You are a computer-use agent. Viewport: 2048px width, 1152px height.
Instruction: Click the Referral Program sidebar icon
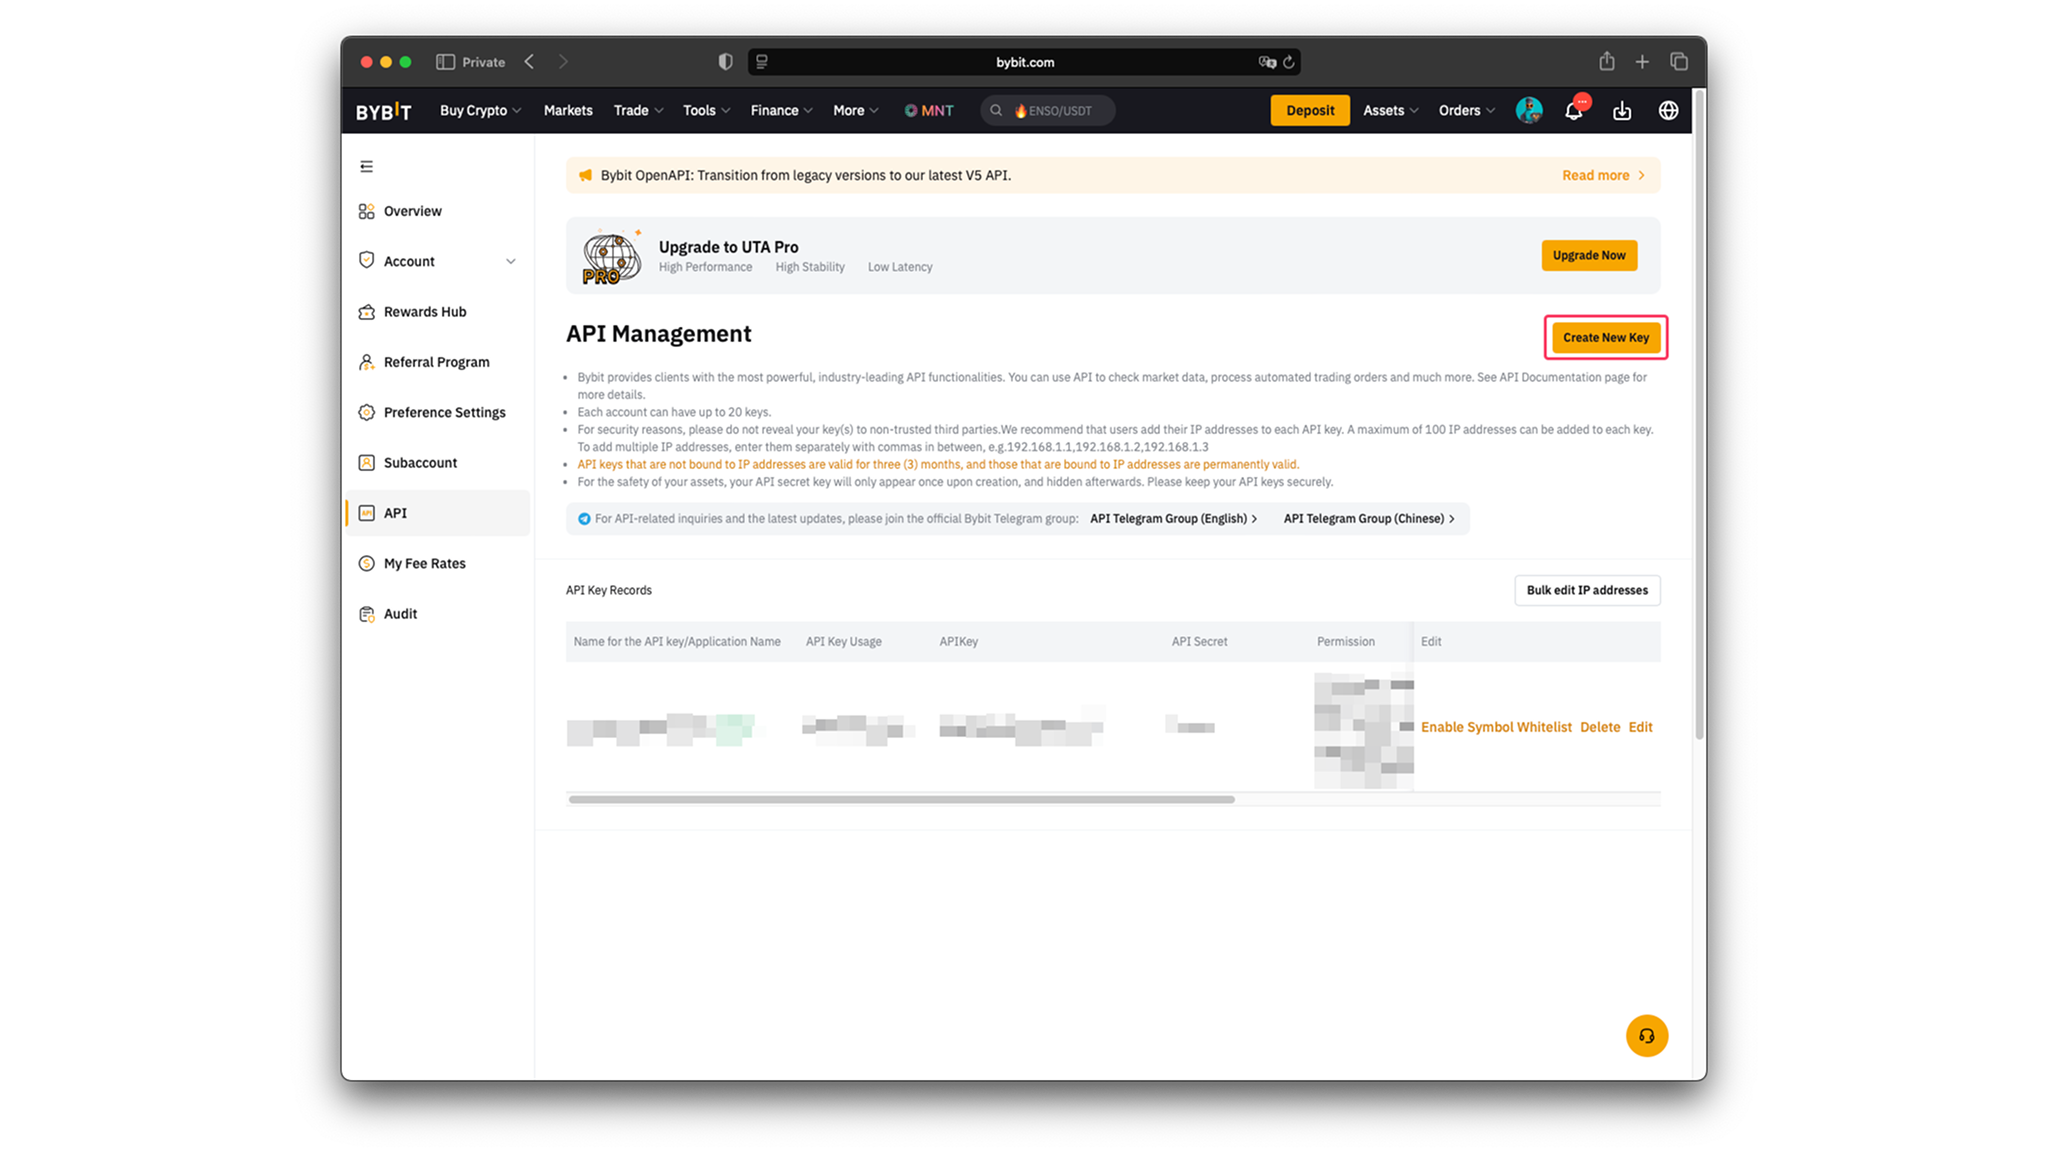click(366, 362)
